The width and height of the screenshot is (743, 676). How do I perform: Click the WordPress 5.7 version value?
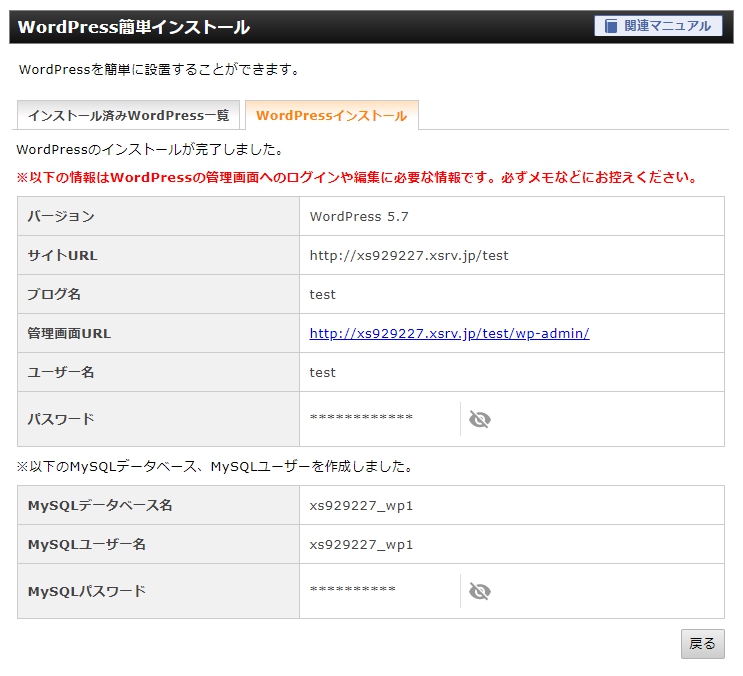(x=359, y=216)
